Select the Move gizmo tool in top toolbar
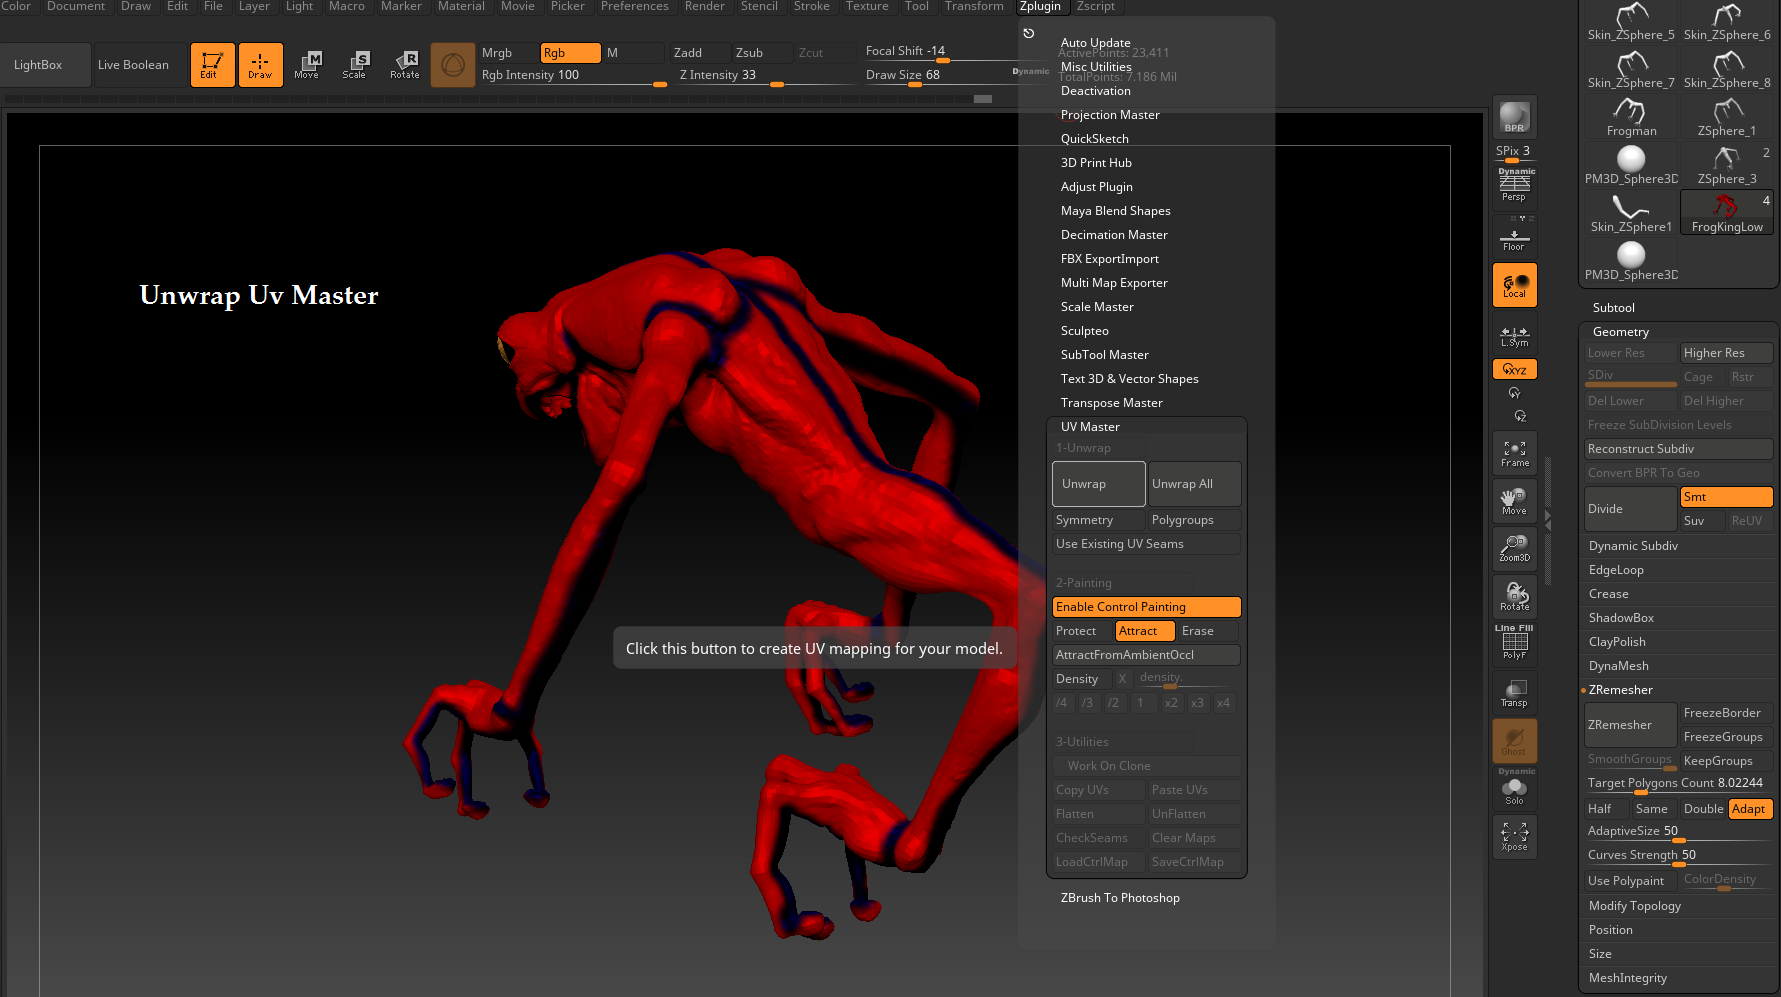The width and height of the screenshot is (1781, 997). point(307,65)
